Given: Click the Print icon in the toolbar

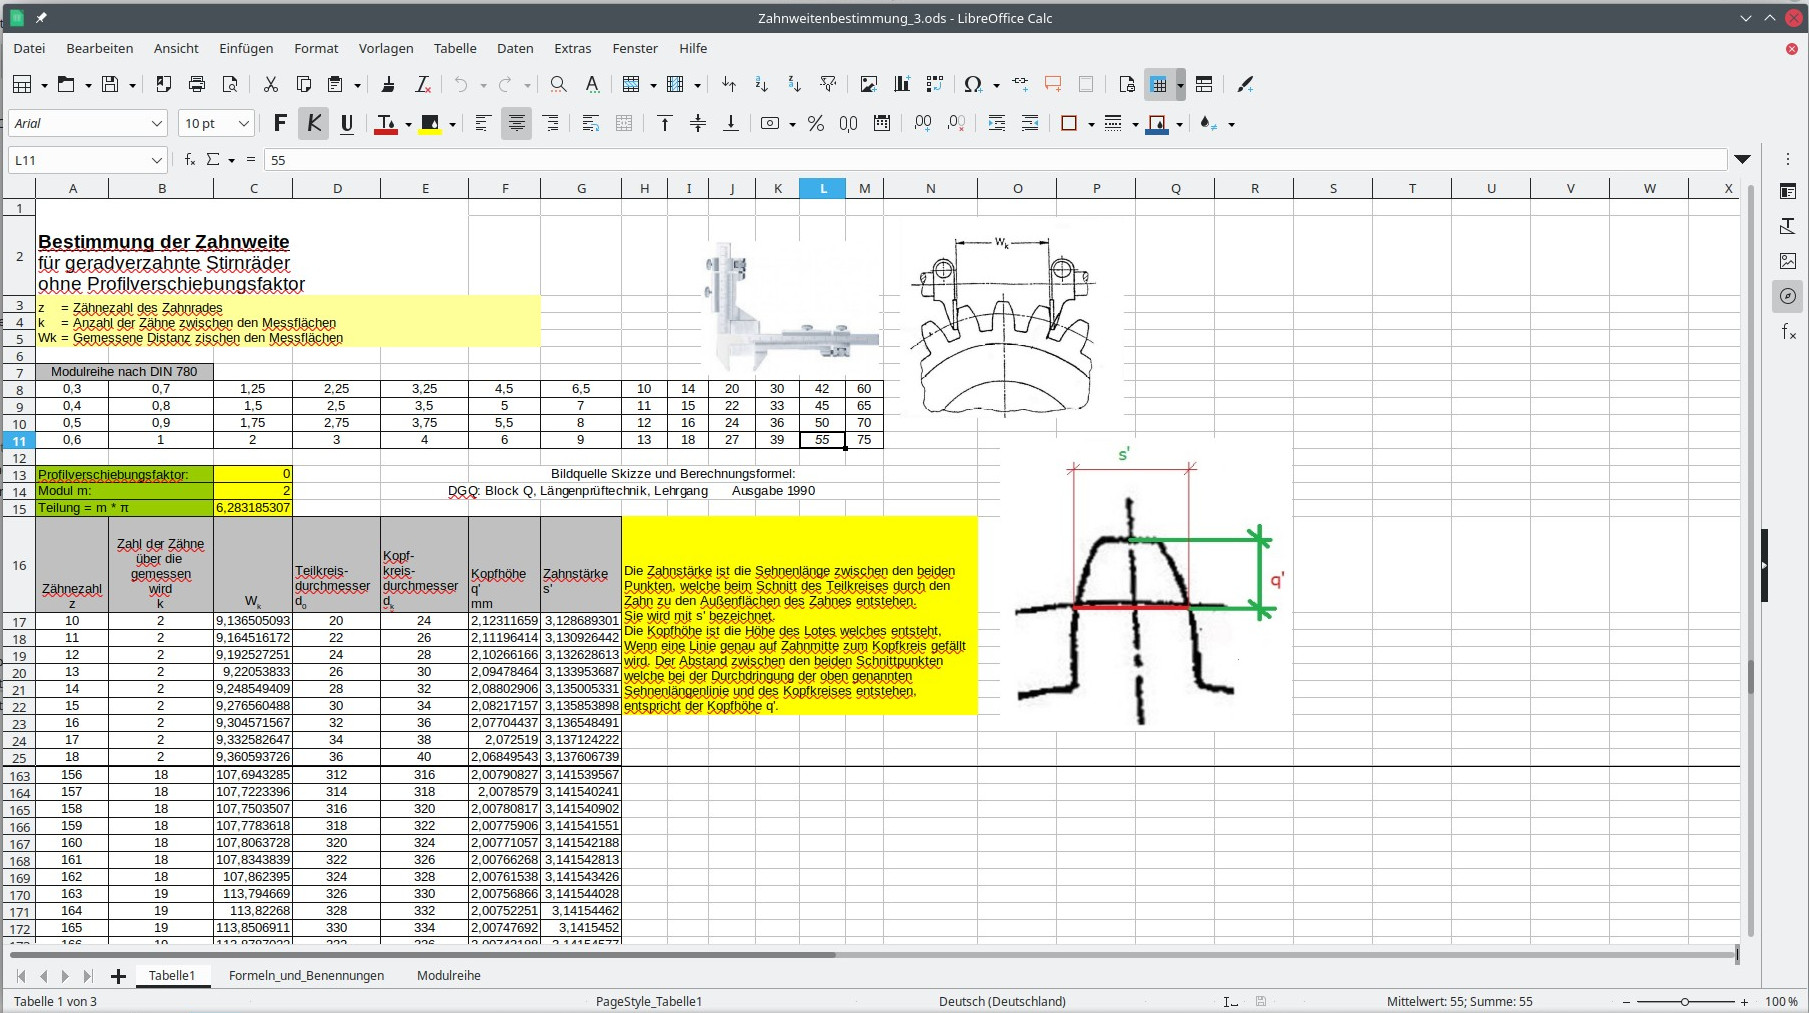Looking at the screenshot, I should click(x=197, y=85).
